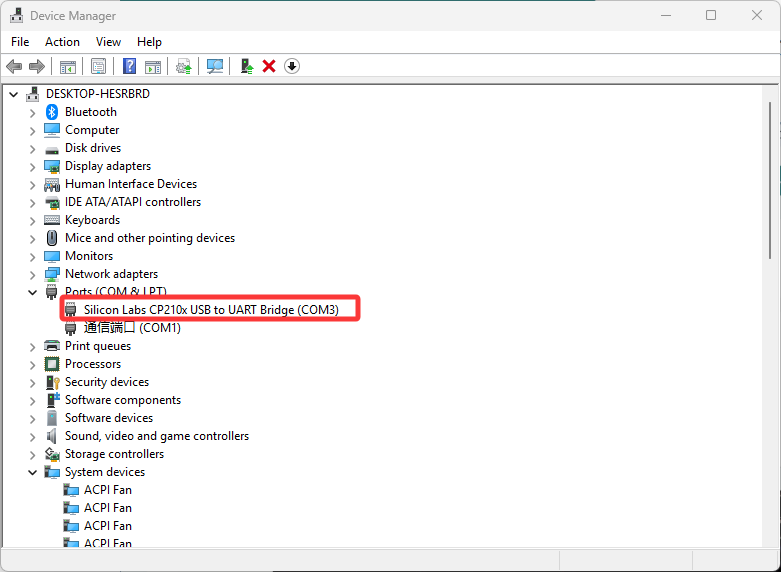
Task: Click the vertical scrollbar of device tree
Action: [x=771, y=179]
